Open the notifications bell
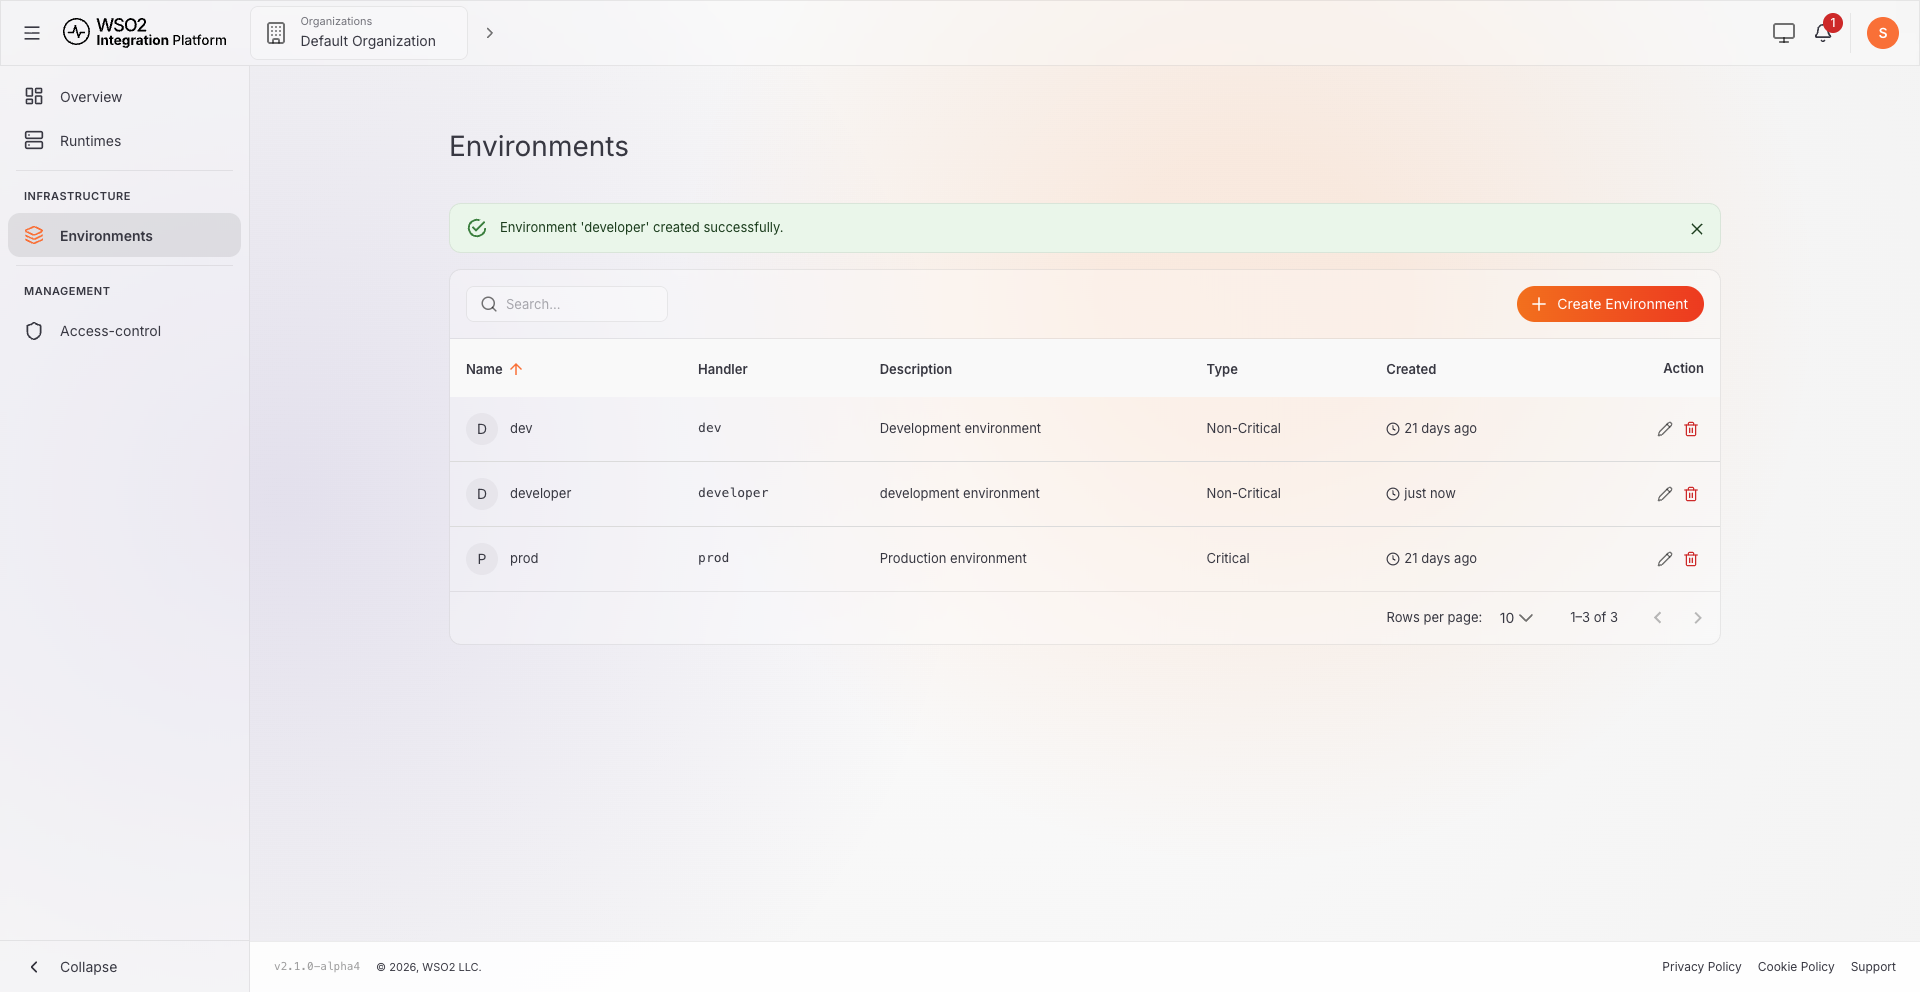Viewport: 1920px width, 992px height. click(x=1822, y=33)
